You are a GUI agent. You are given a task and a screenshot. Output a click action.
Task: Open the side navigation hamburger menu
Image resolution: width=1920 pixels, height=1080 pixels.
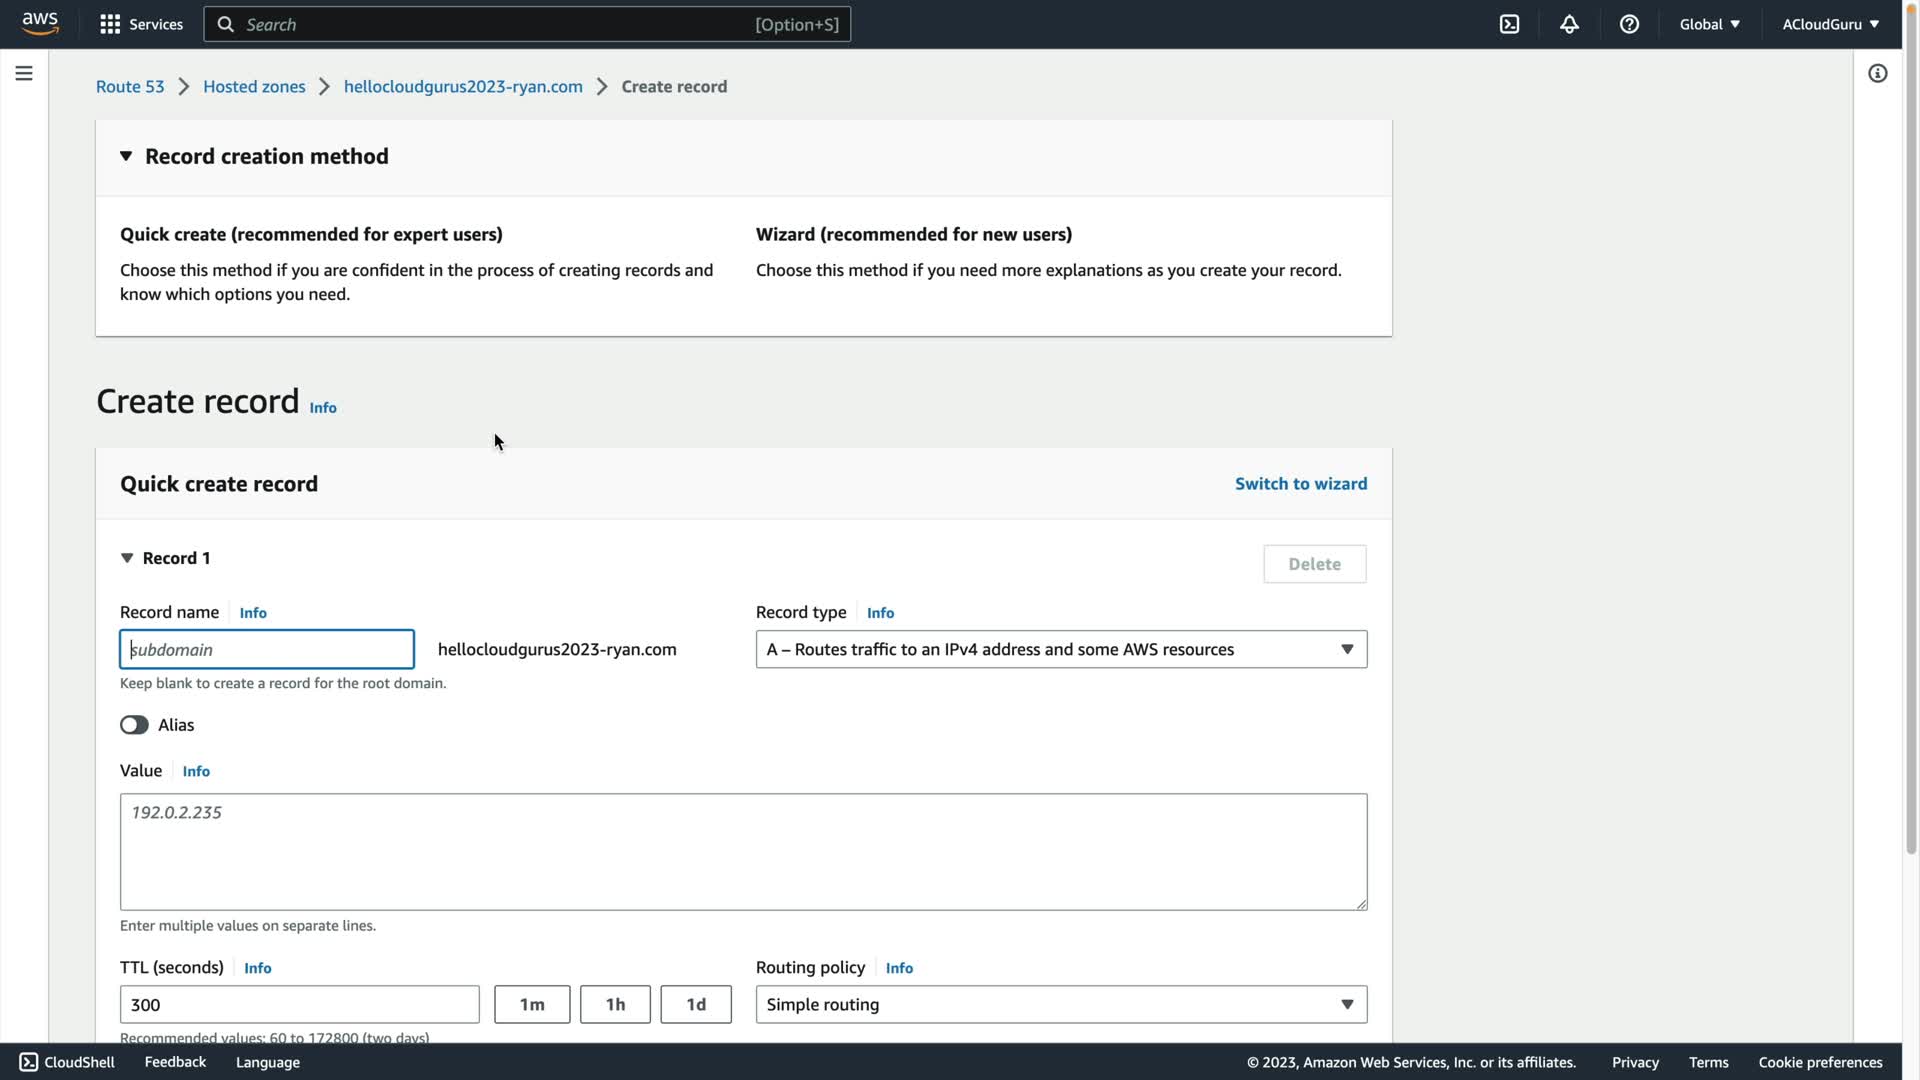pyautogui.click(x=24, y=73)
